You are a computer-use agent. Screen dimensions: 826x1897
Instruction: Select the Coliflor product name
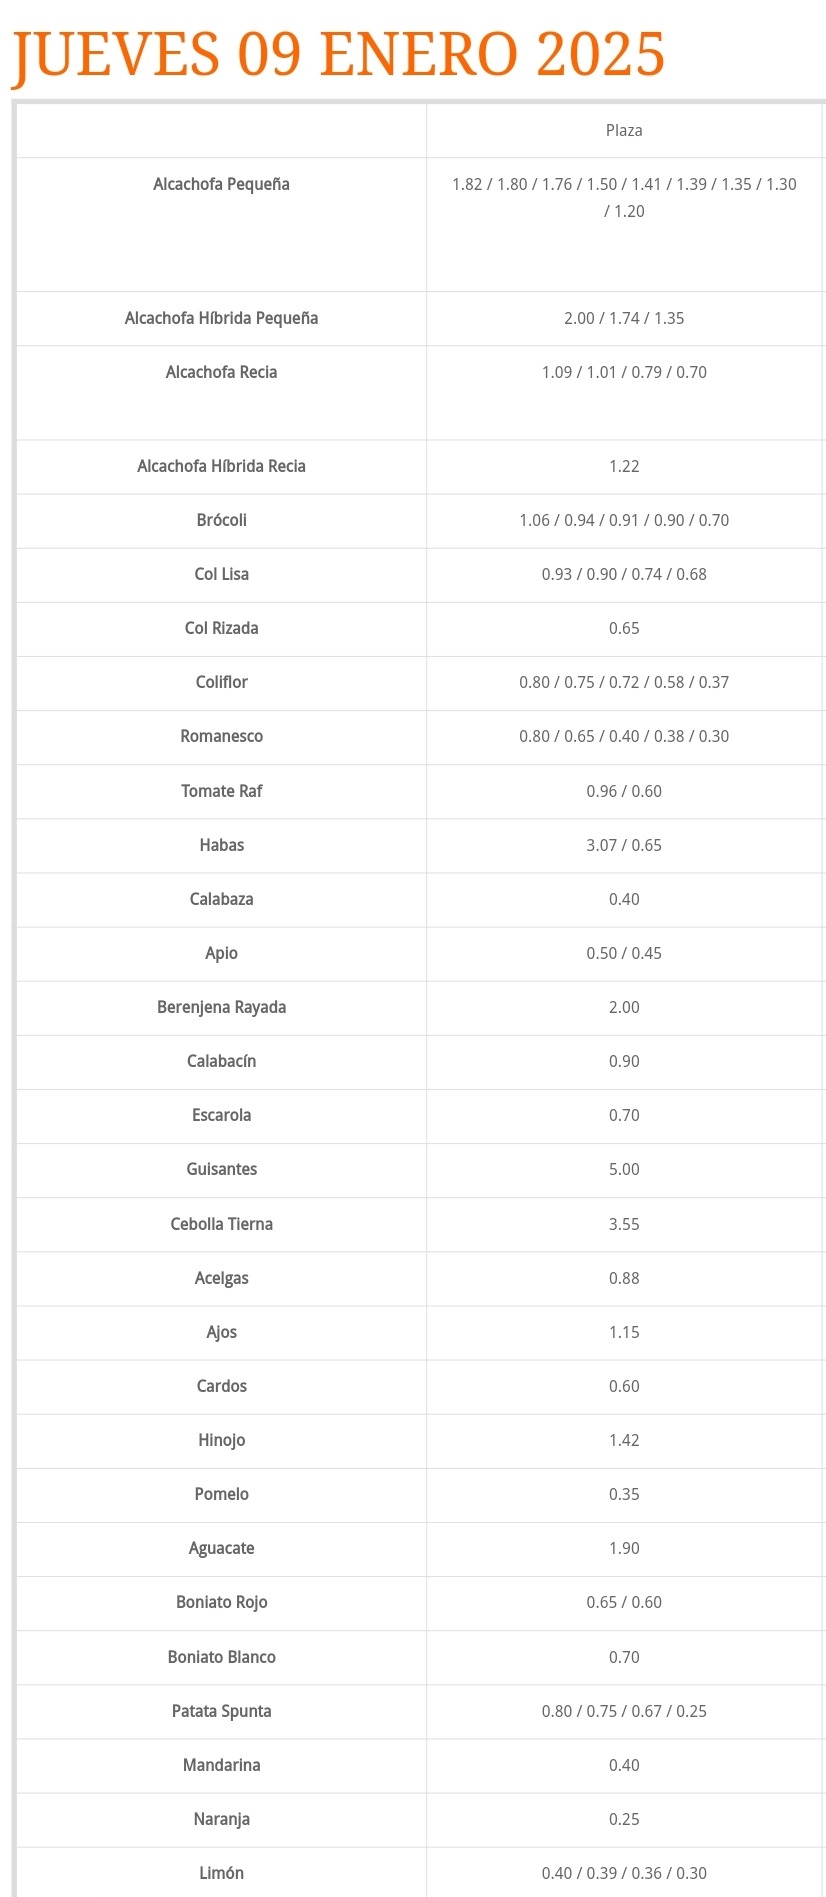click(x=222, y=683)
